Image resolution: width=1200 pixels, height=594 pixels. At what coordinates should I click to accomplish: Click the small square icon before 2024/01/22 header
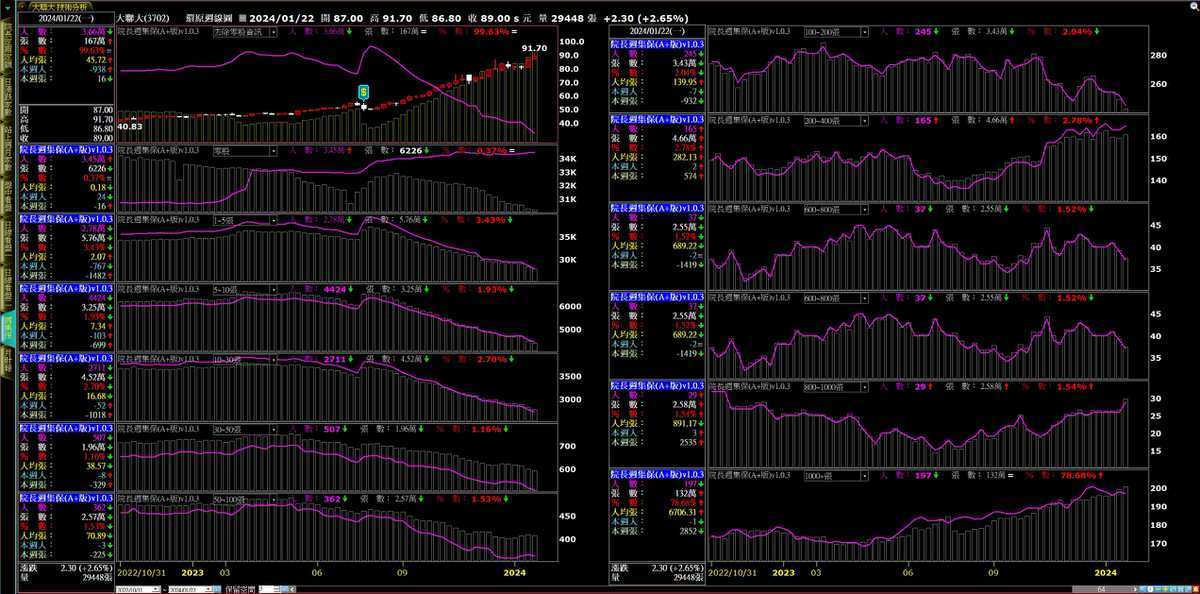point(241,18)
